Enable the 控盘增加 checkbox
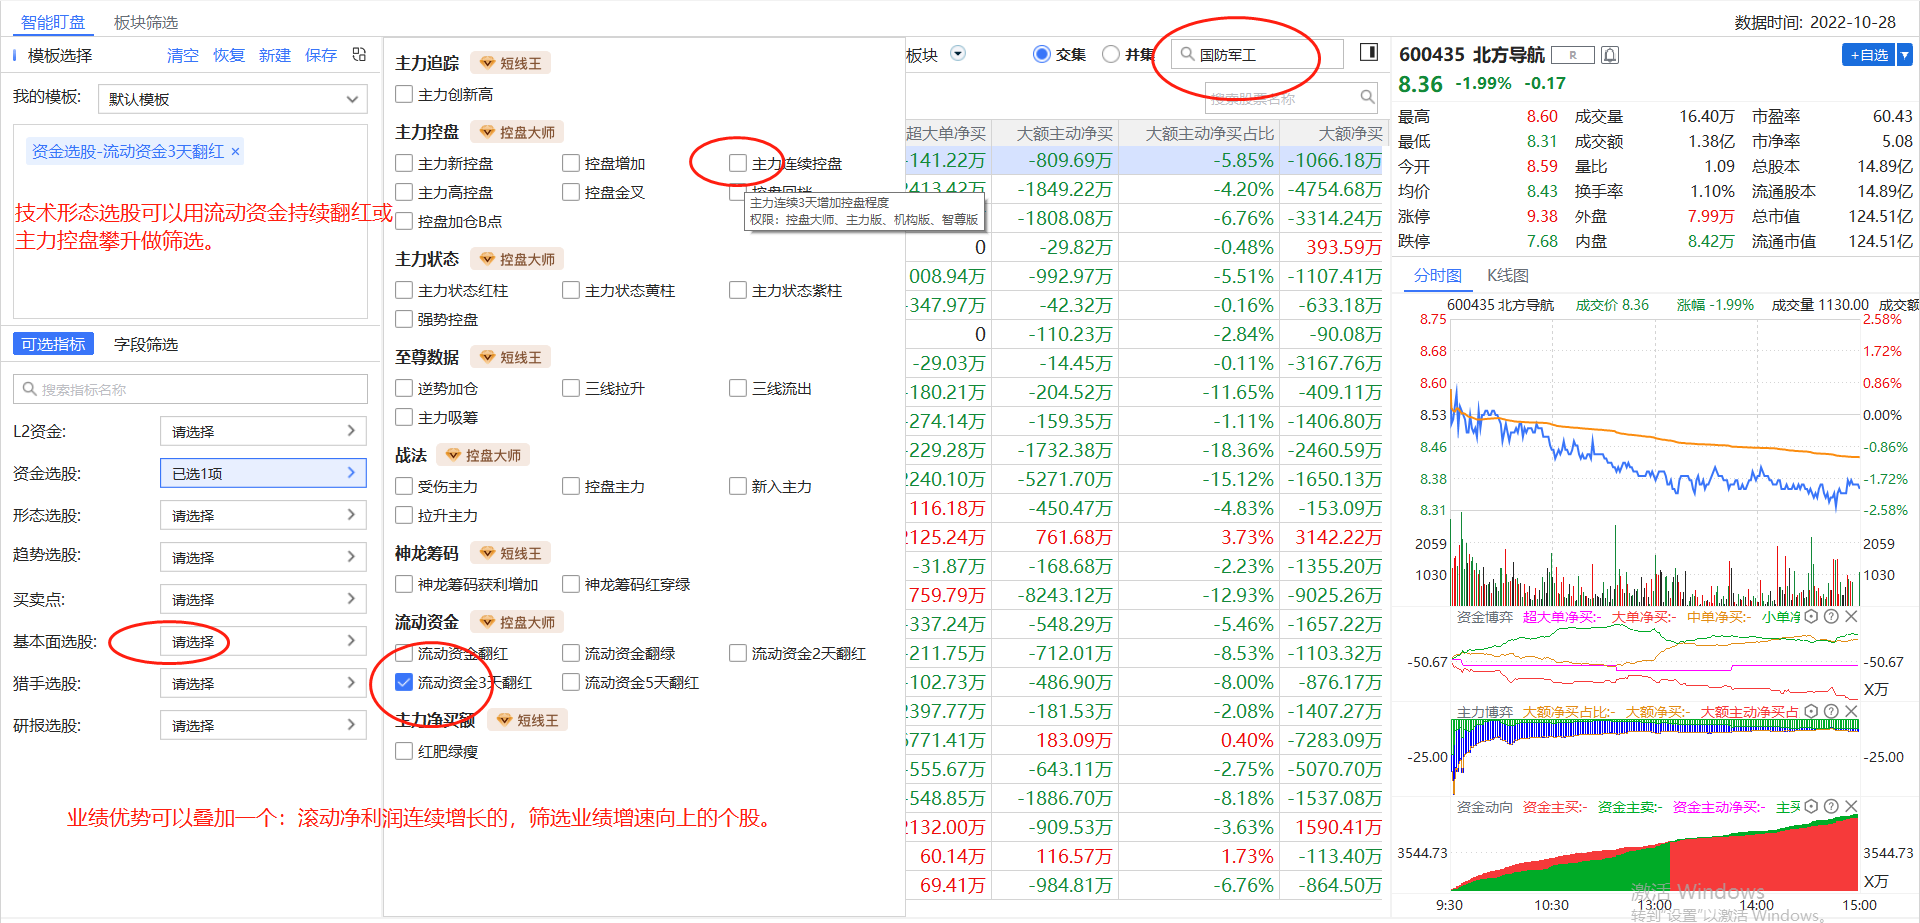Screen dimensions: 1920x923 pos(571,163)
